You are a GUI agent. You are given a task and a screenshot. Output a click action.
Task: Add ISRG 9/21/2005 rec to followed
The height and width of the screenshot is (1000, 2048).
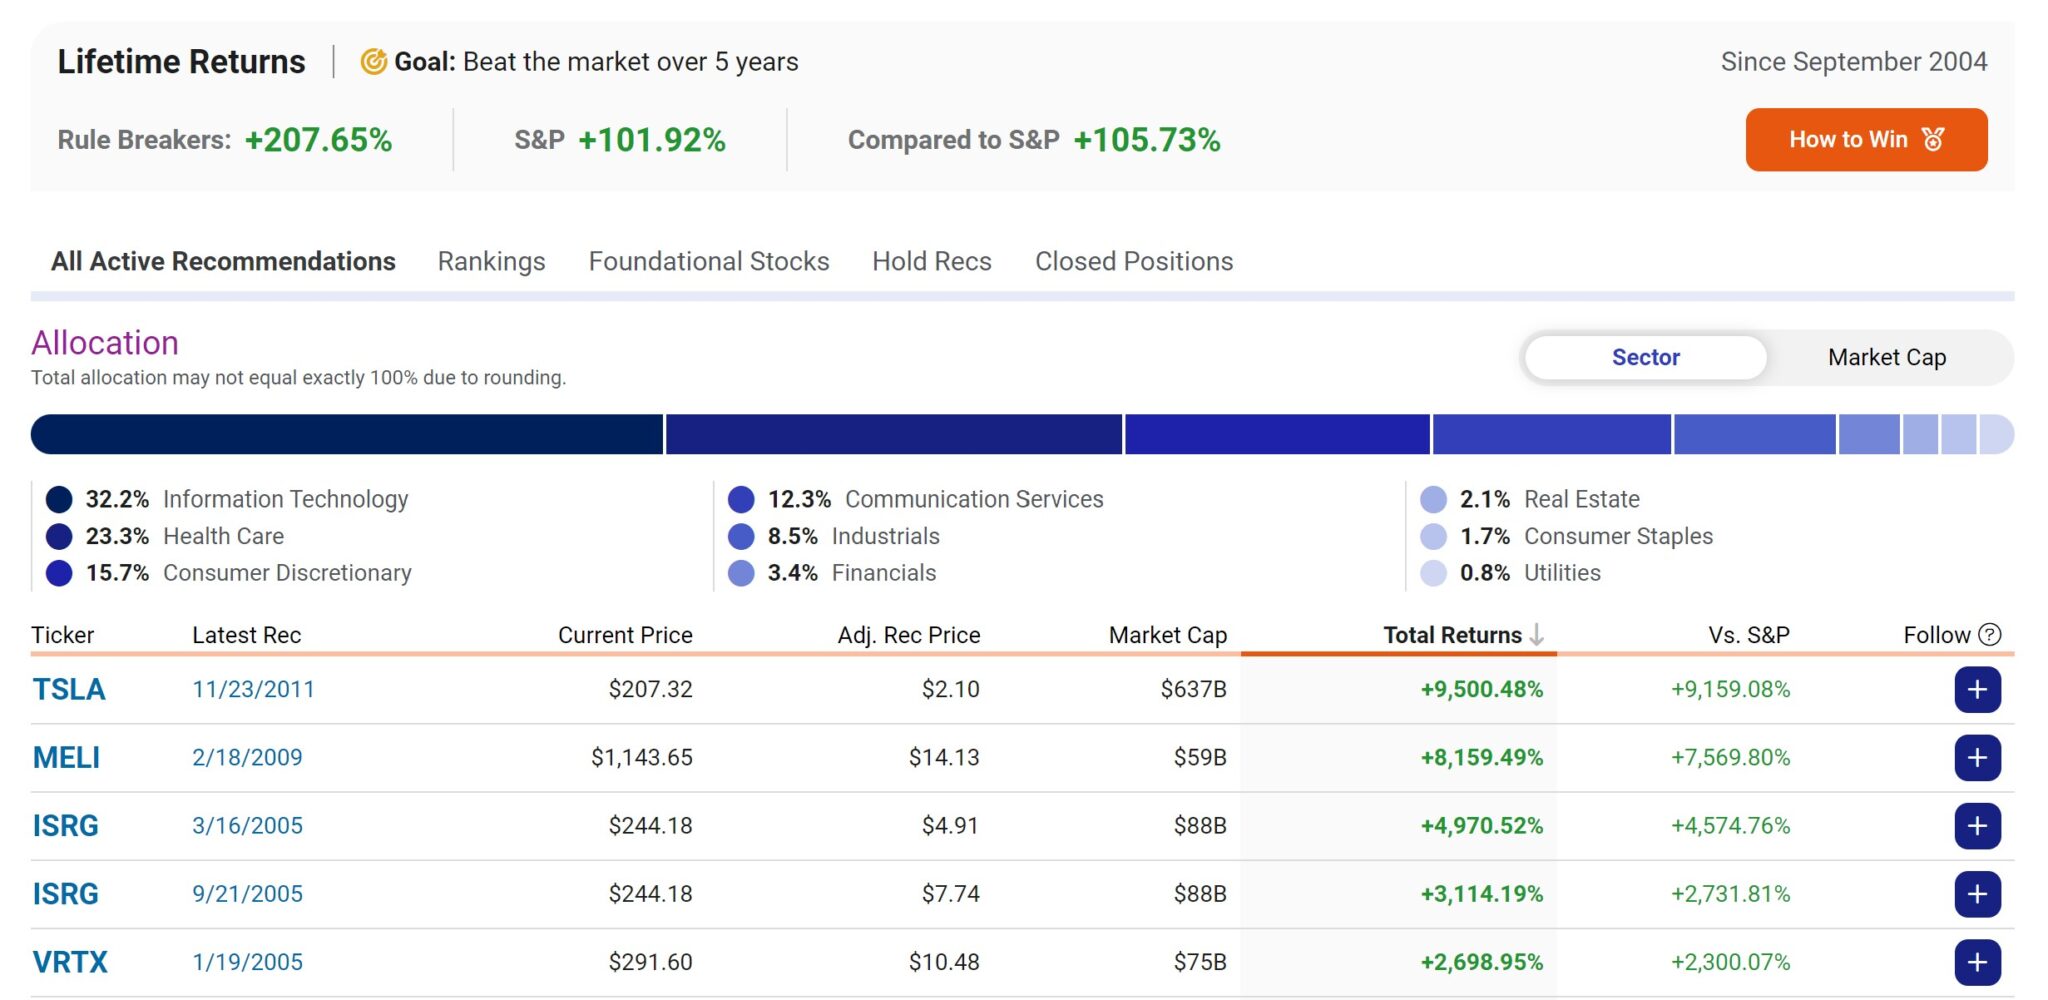pos(1977,894)
